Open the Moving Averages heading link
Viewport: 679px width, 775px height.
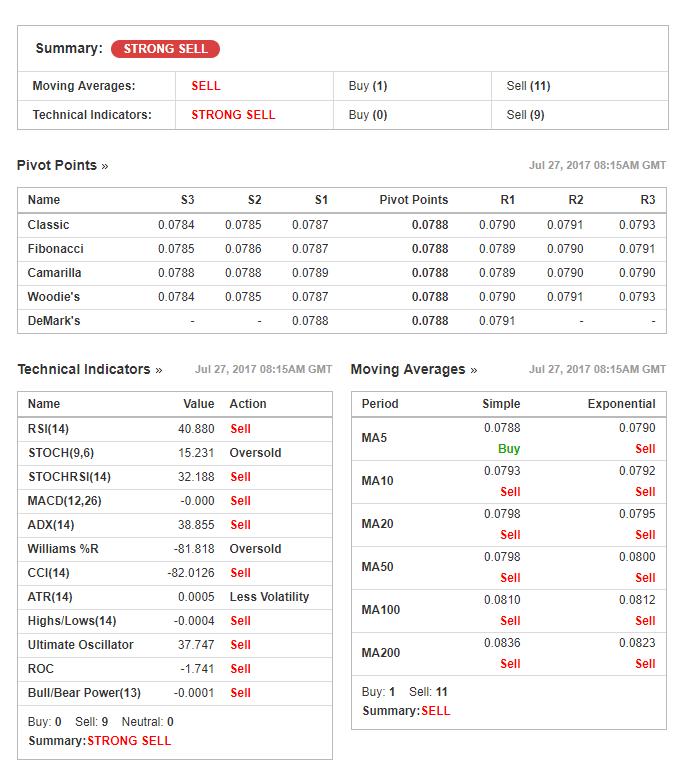pyautogui.click(x=413, y=370)
